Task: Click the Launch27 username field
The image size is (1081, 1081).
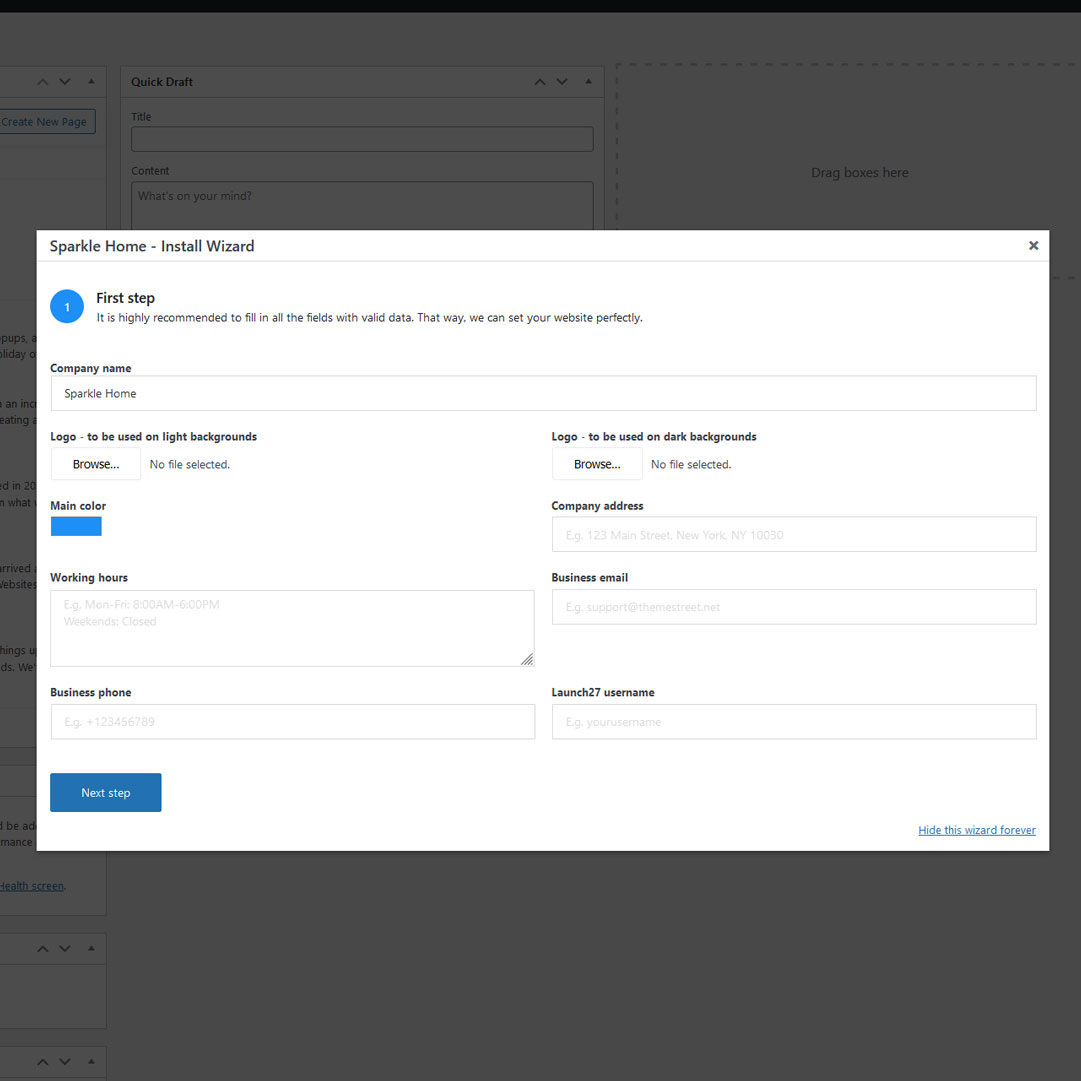Action: (x=793, y=722)
